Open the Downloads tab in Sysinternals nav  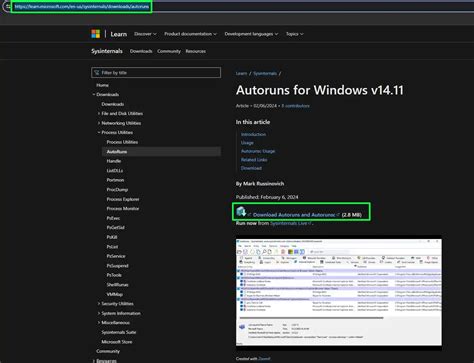tap(141, 51)
